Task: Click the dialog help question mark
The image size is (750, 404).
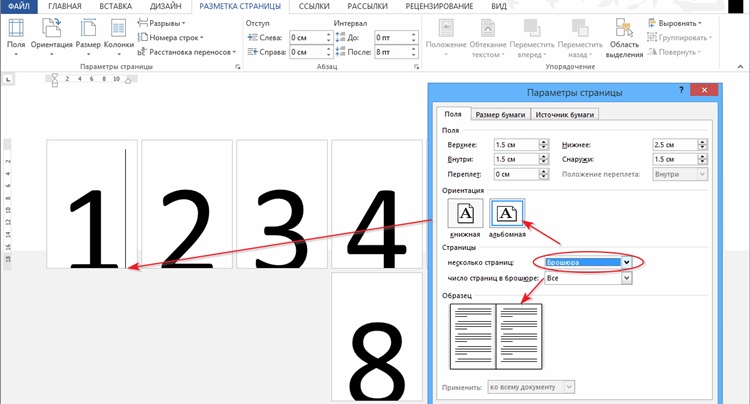Action: click(681, 90)
